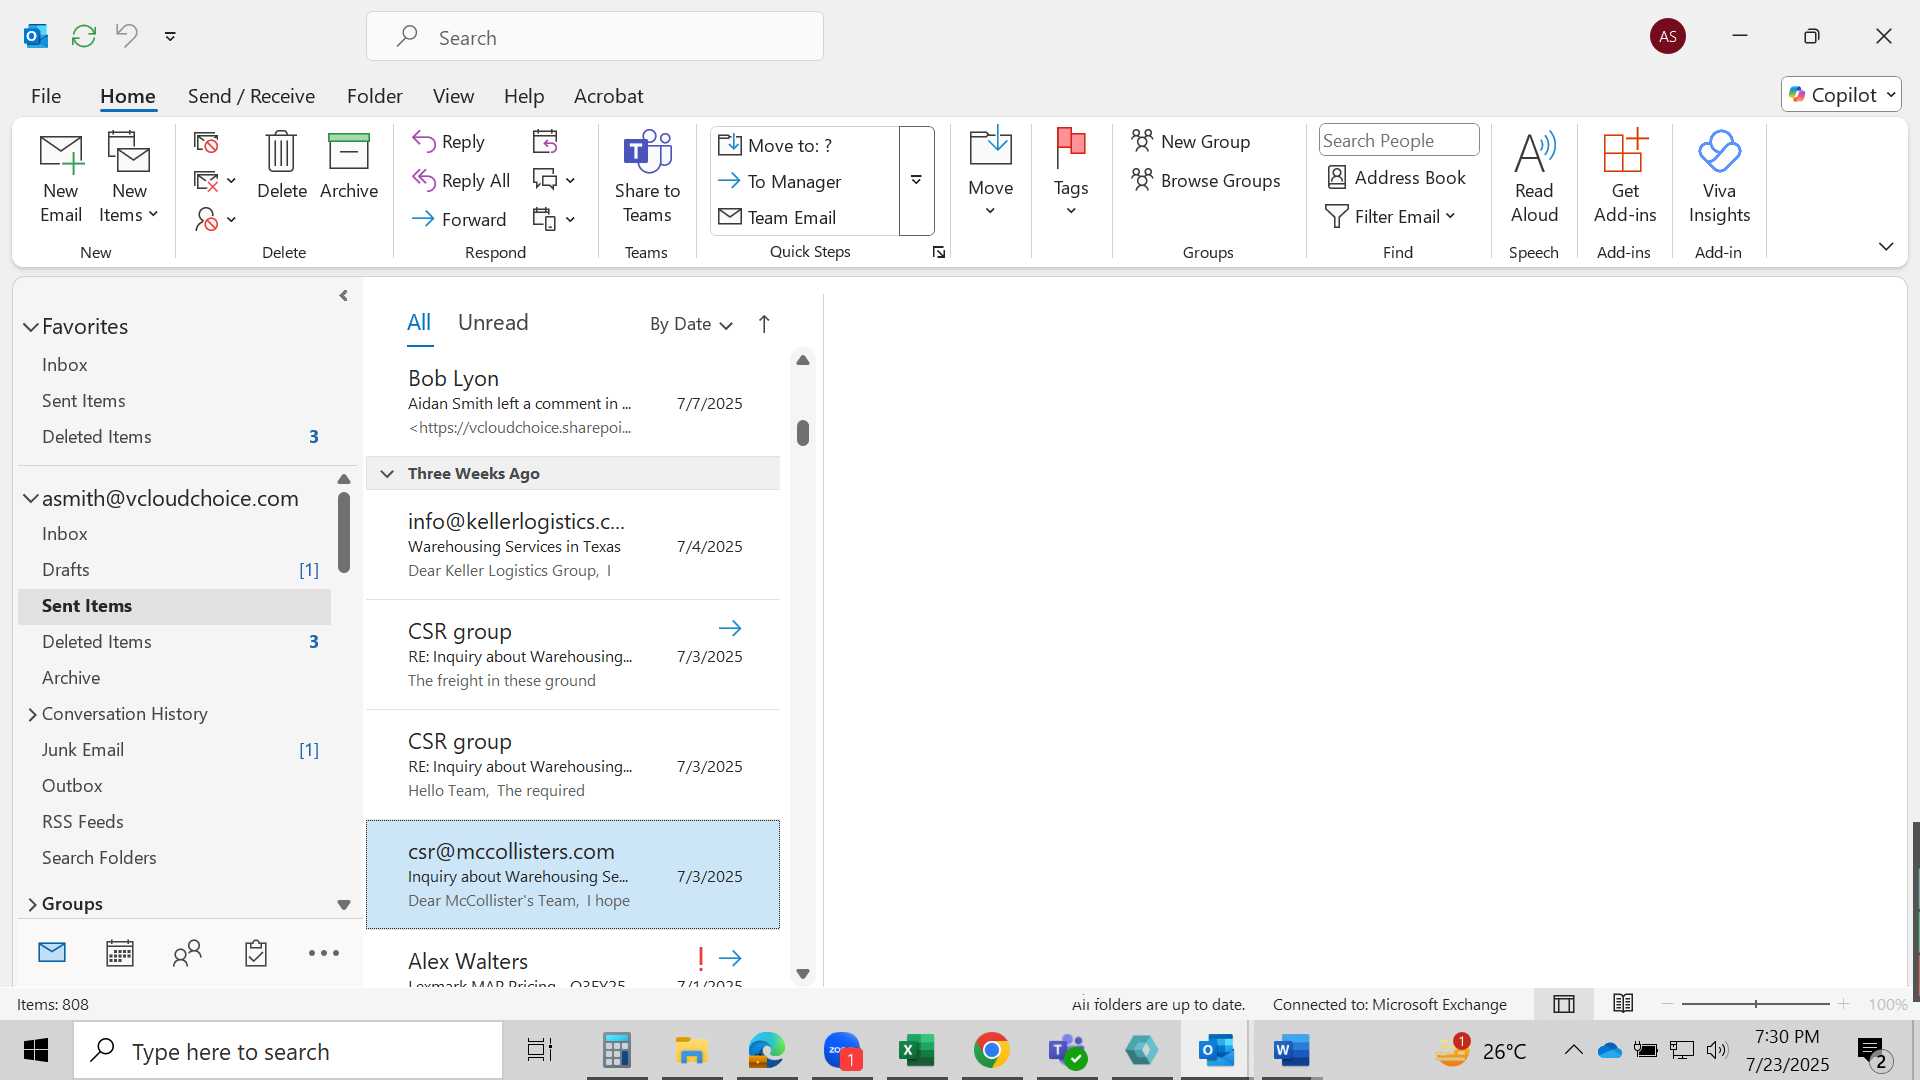Switch to Normal view in status bar
This screenshot has width=1920, height=1080.
pos(1564,1004)
